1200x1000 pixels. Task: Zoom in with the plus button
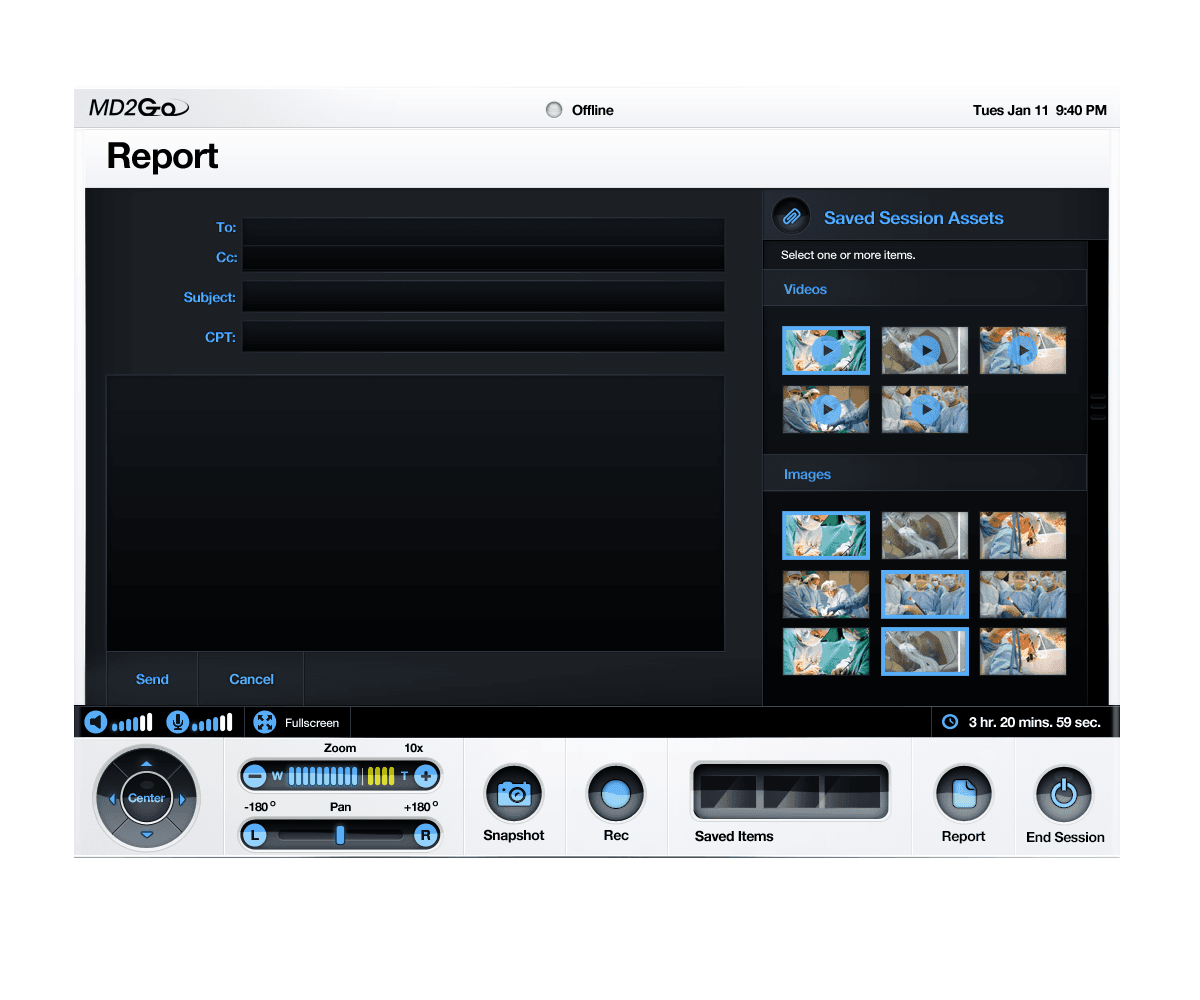pos(426,776)
